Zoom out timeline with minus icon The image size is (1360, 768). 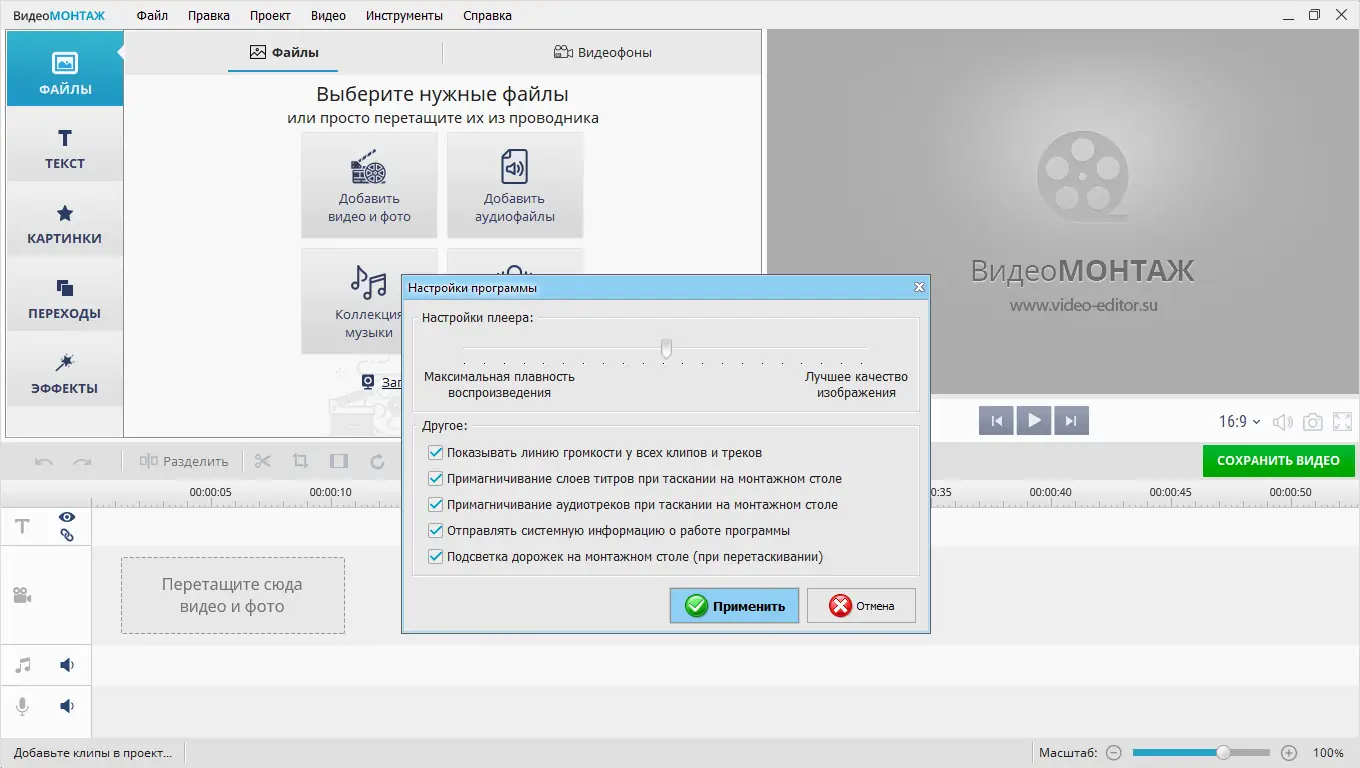click(x=1114, y=753)
